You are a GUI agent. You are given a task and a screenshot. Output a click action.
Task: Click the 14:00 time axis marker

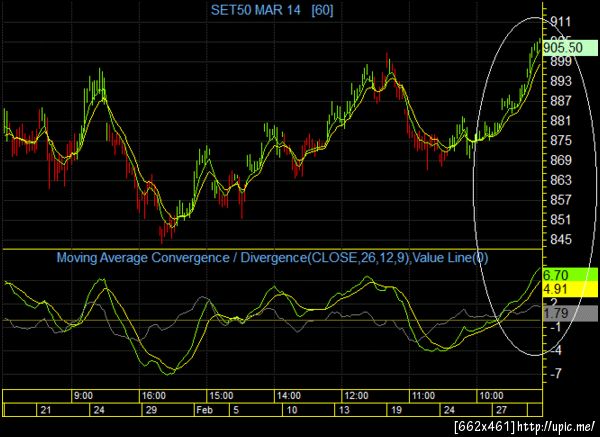(x=289, y=396)
